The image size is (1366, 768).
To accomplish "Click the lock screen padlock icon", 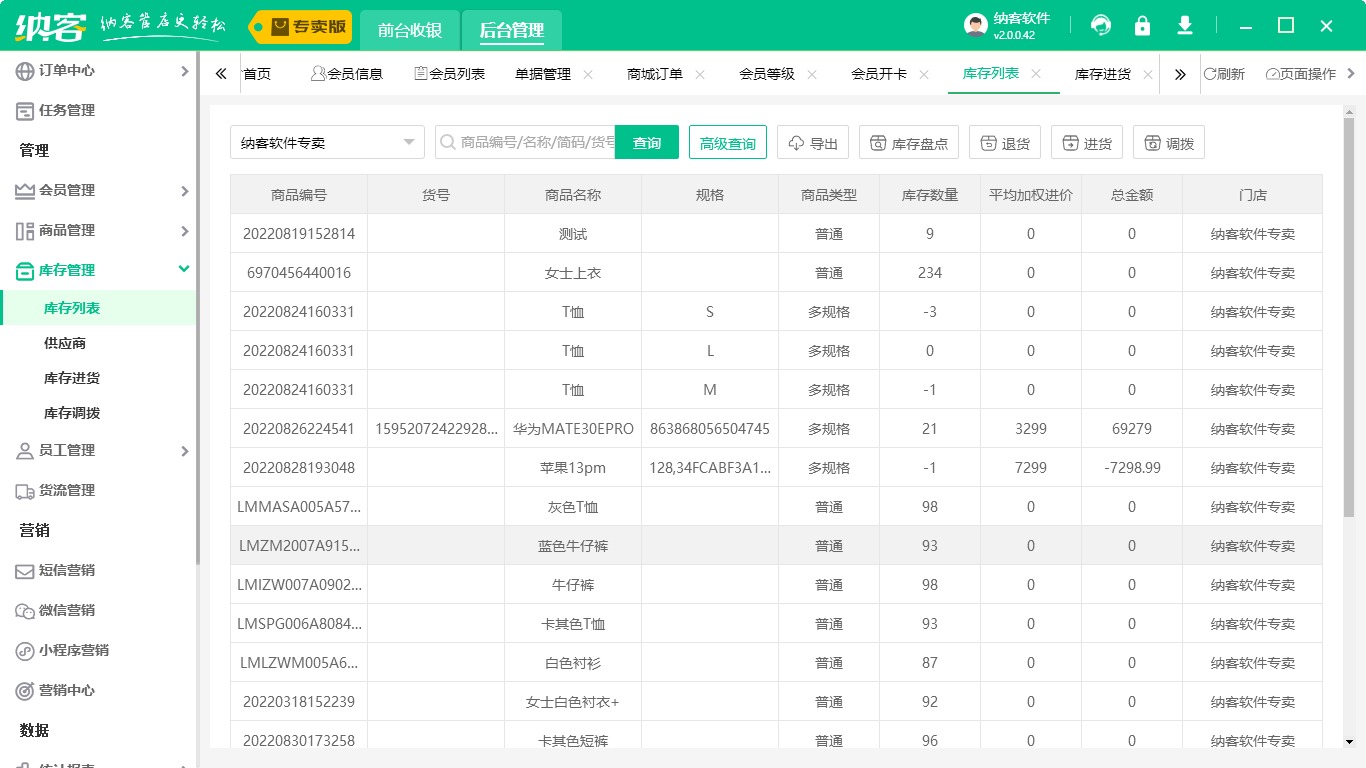I will pyautogui.click(x=1142, y=26).
